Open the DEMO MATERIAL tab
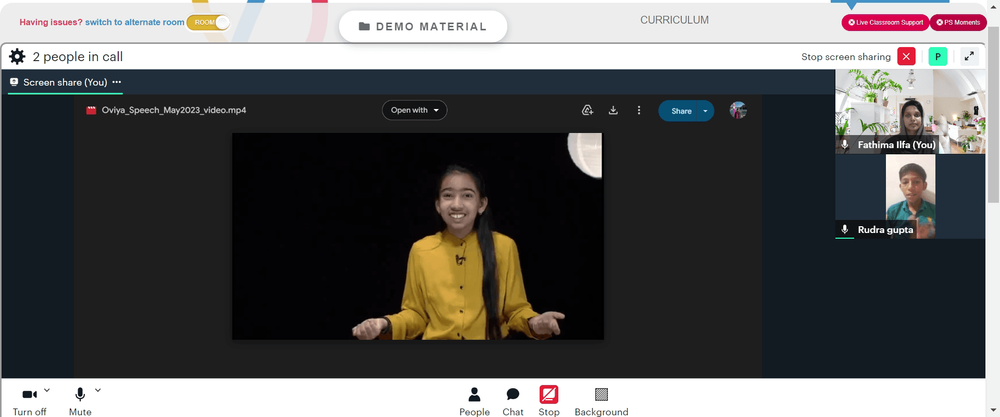 click(423, 27)
